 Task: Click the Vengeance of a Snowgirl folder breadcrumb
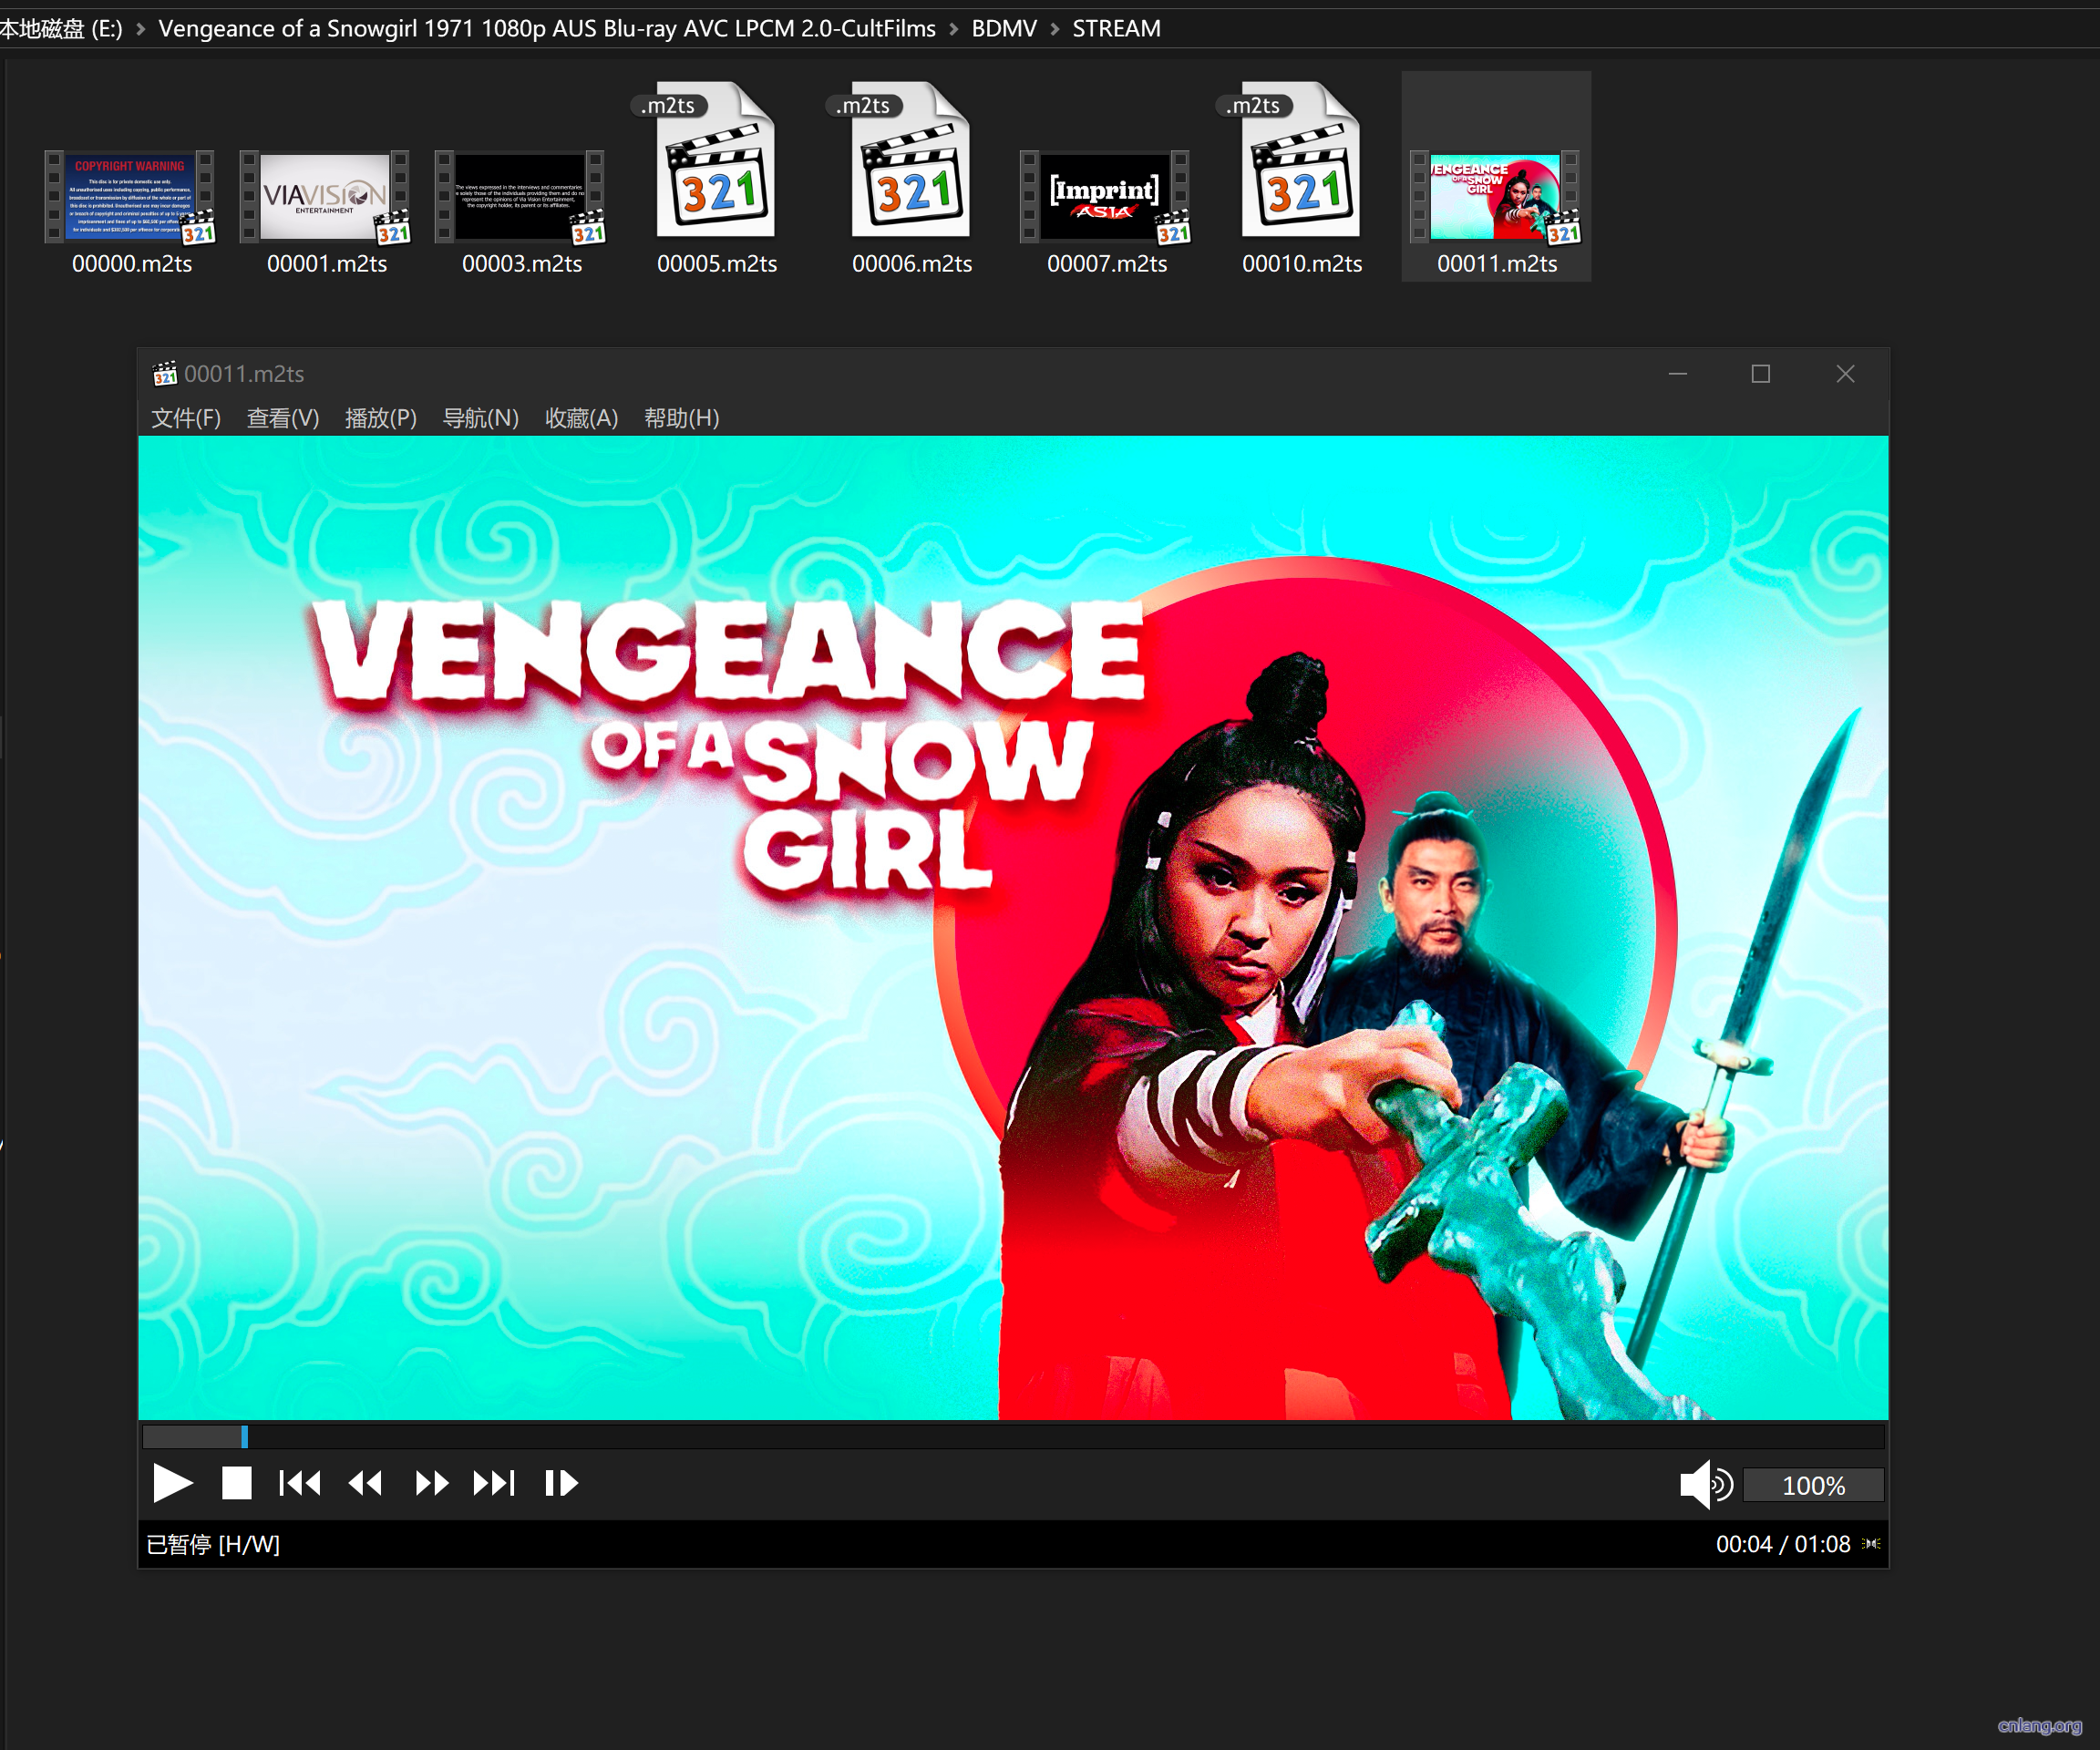pos(547,28)
